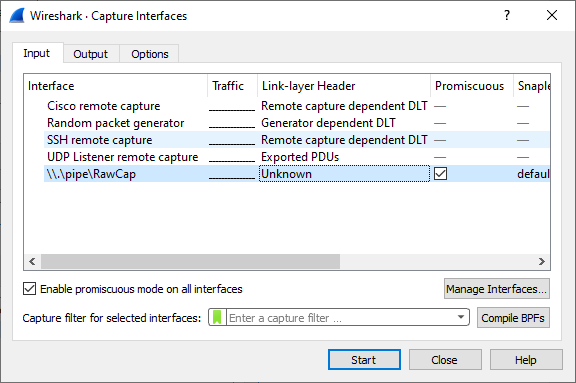This screenshot has width=576, height=383.
Task: Click the green bookmark capture filter icon
Action: coord(217,317)
